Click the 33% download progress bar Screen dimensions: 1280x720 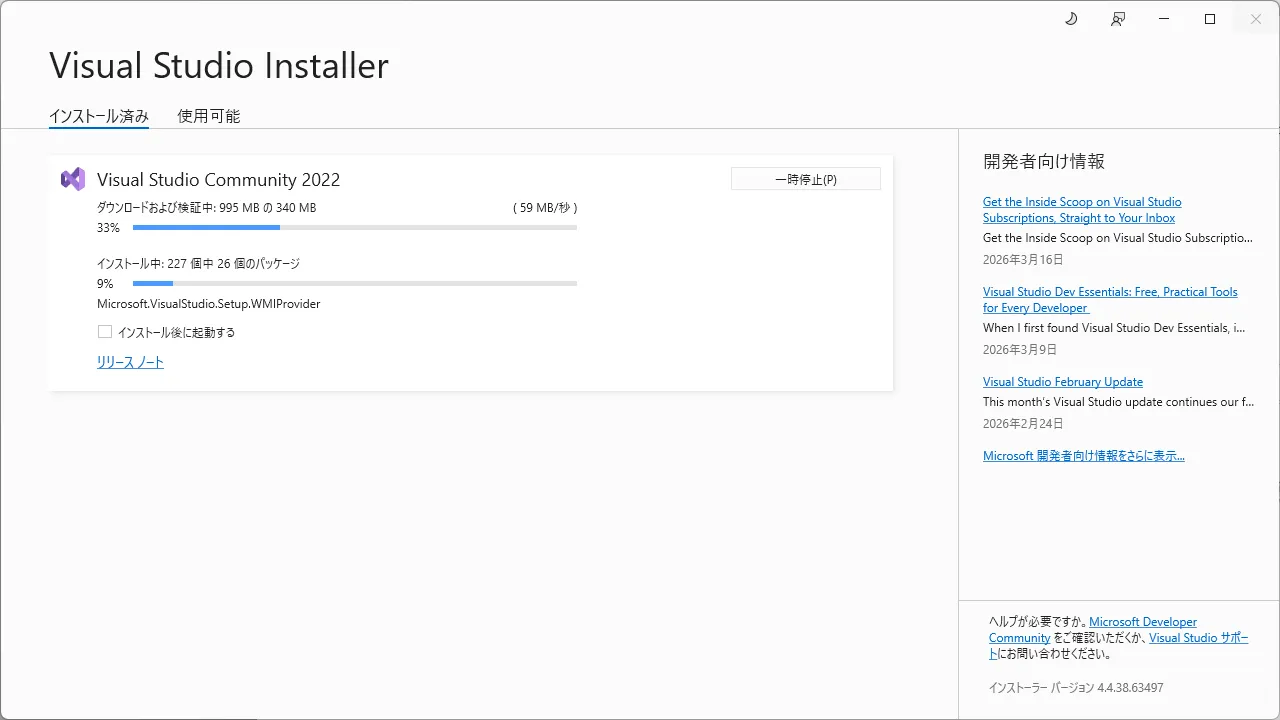[x=355, y=227]
